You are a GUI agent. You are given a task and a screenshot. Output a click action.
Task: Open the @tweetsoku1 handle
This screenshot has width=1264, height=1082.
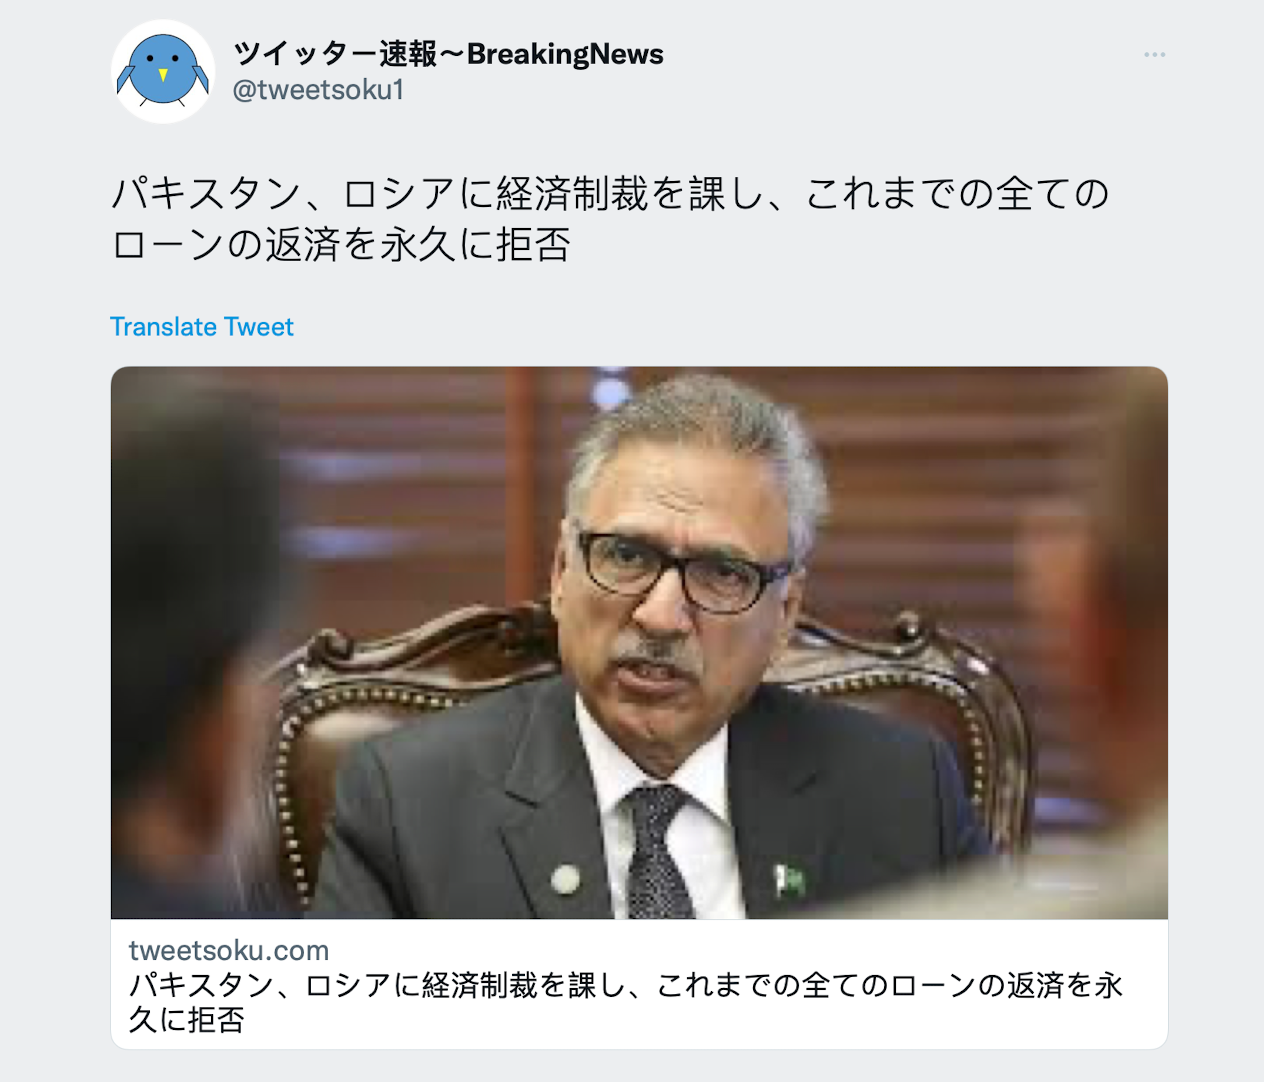[318, 90]
